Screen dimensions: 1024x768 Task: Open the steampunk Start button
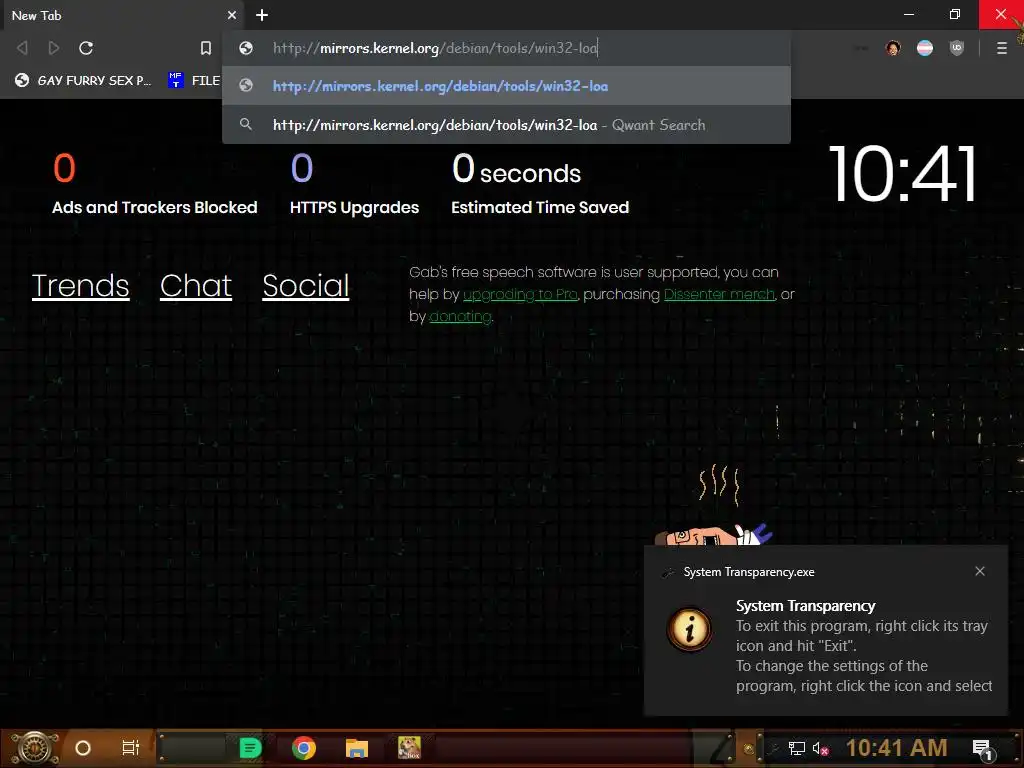35,748
